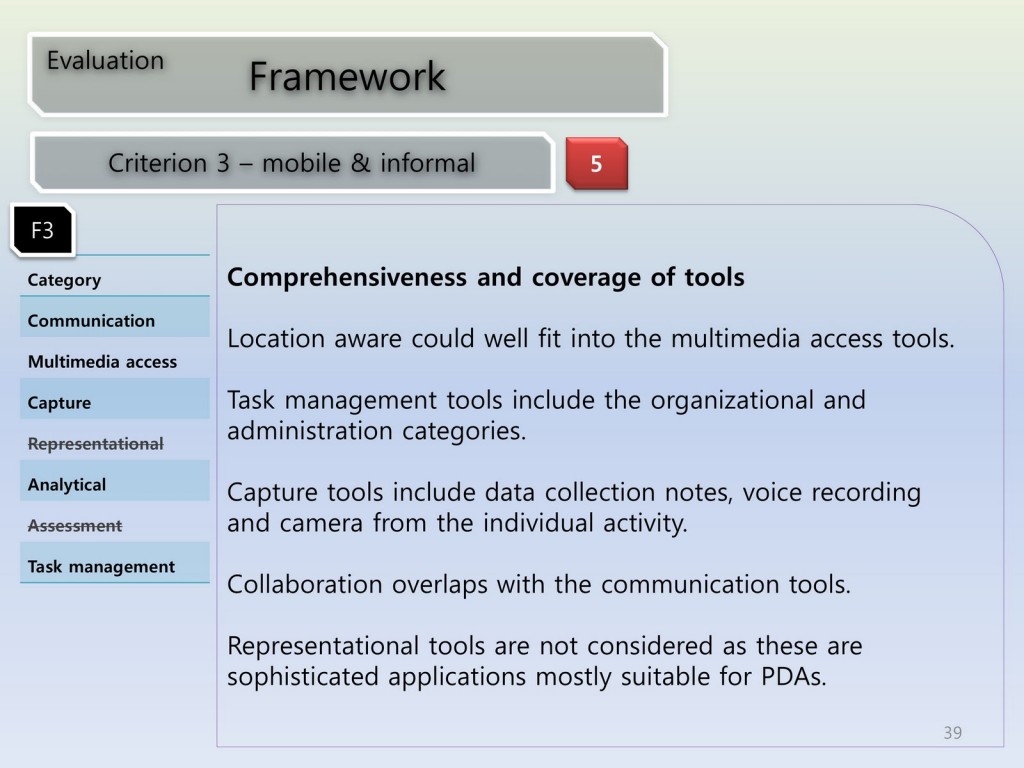This screenshot has width=1024, height=768.
Task: Click paragraph starting 'Task management tools include'
Action: click(547, 415)
